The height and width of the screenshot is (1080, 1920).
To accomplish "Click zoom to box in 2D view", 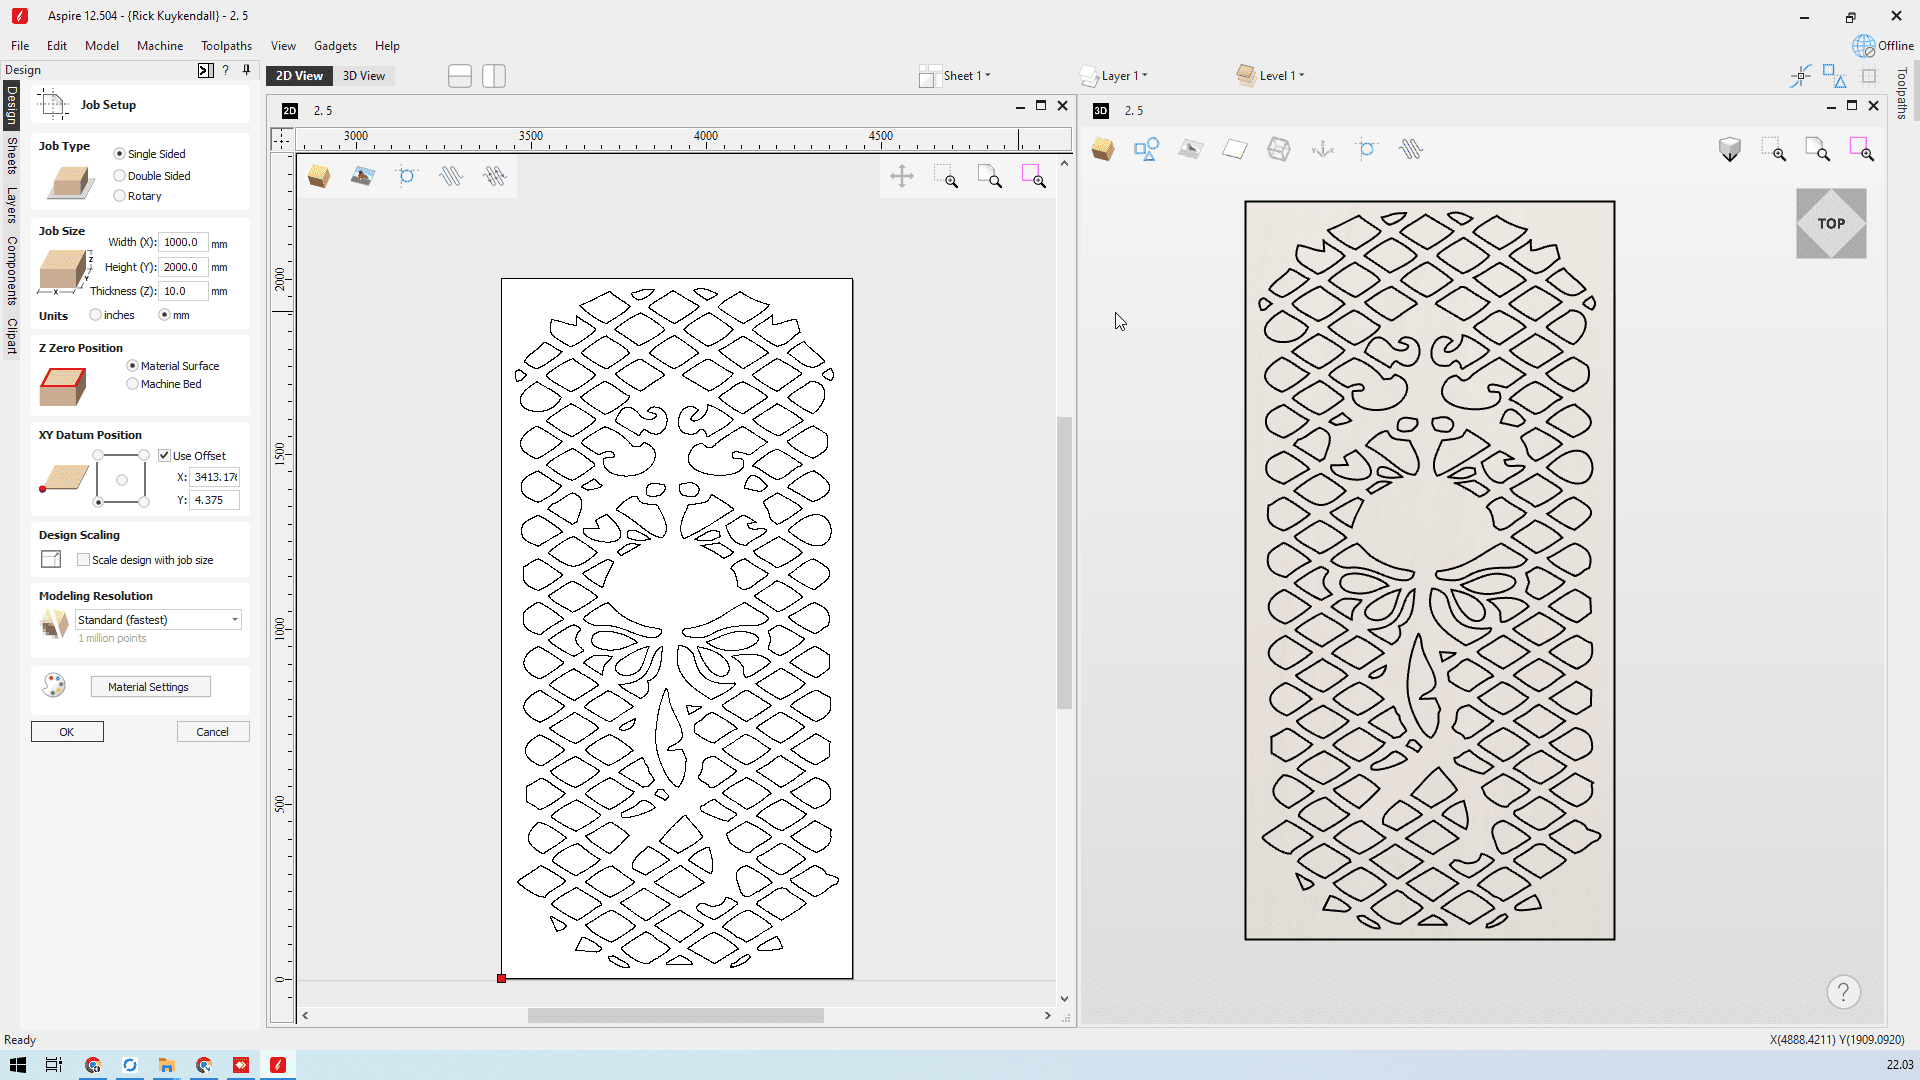I will (x=946, y=177).
